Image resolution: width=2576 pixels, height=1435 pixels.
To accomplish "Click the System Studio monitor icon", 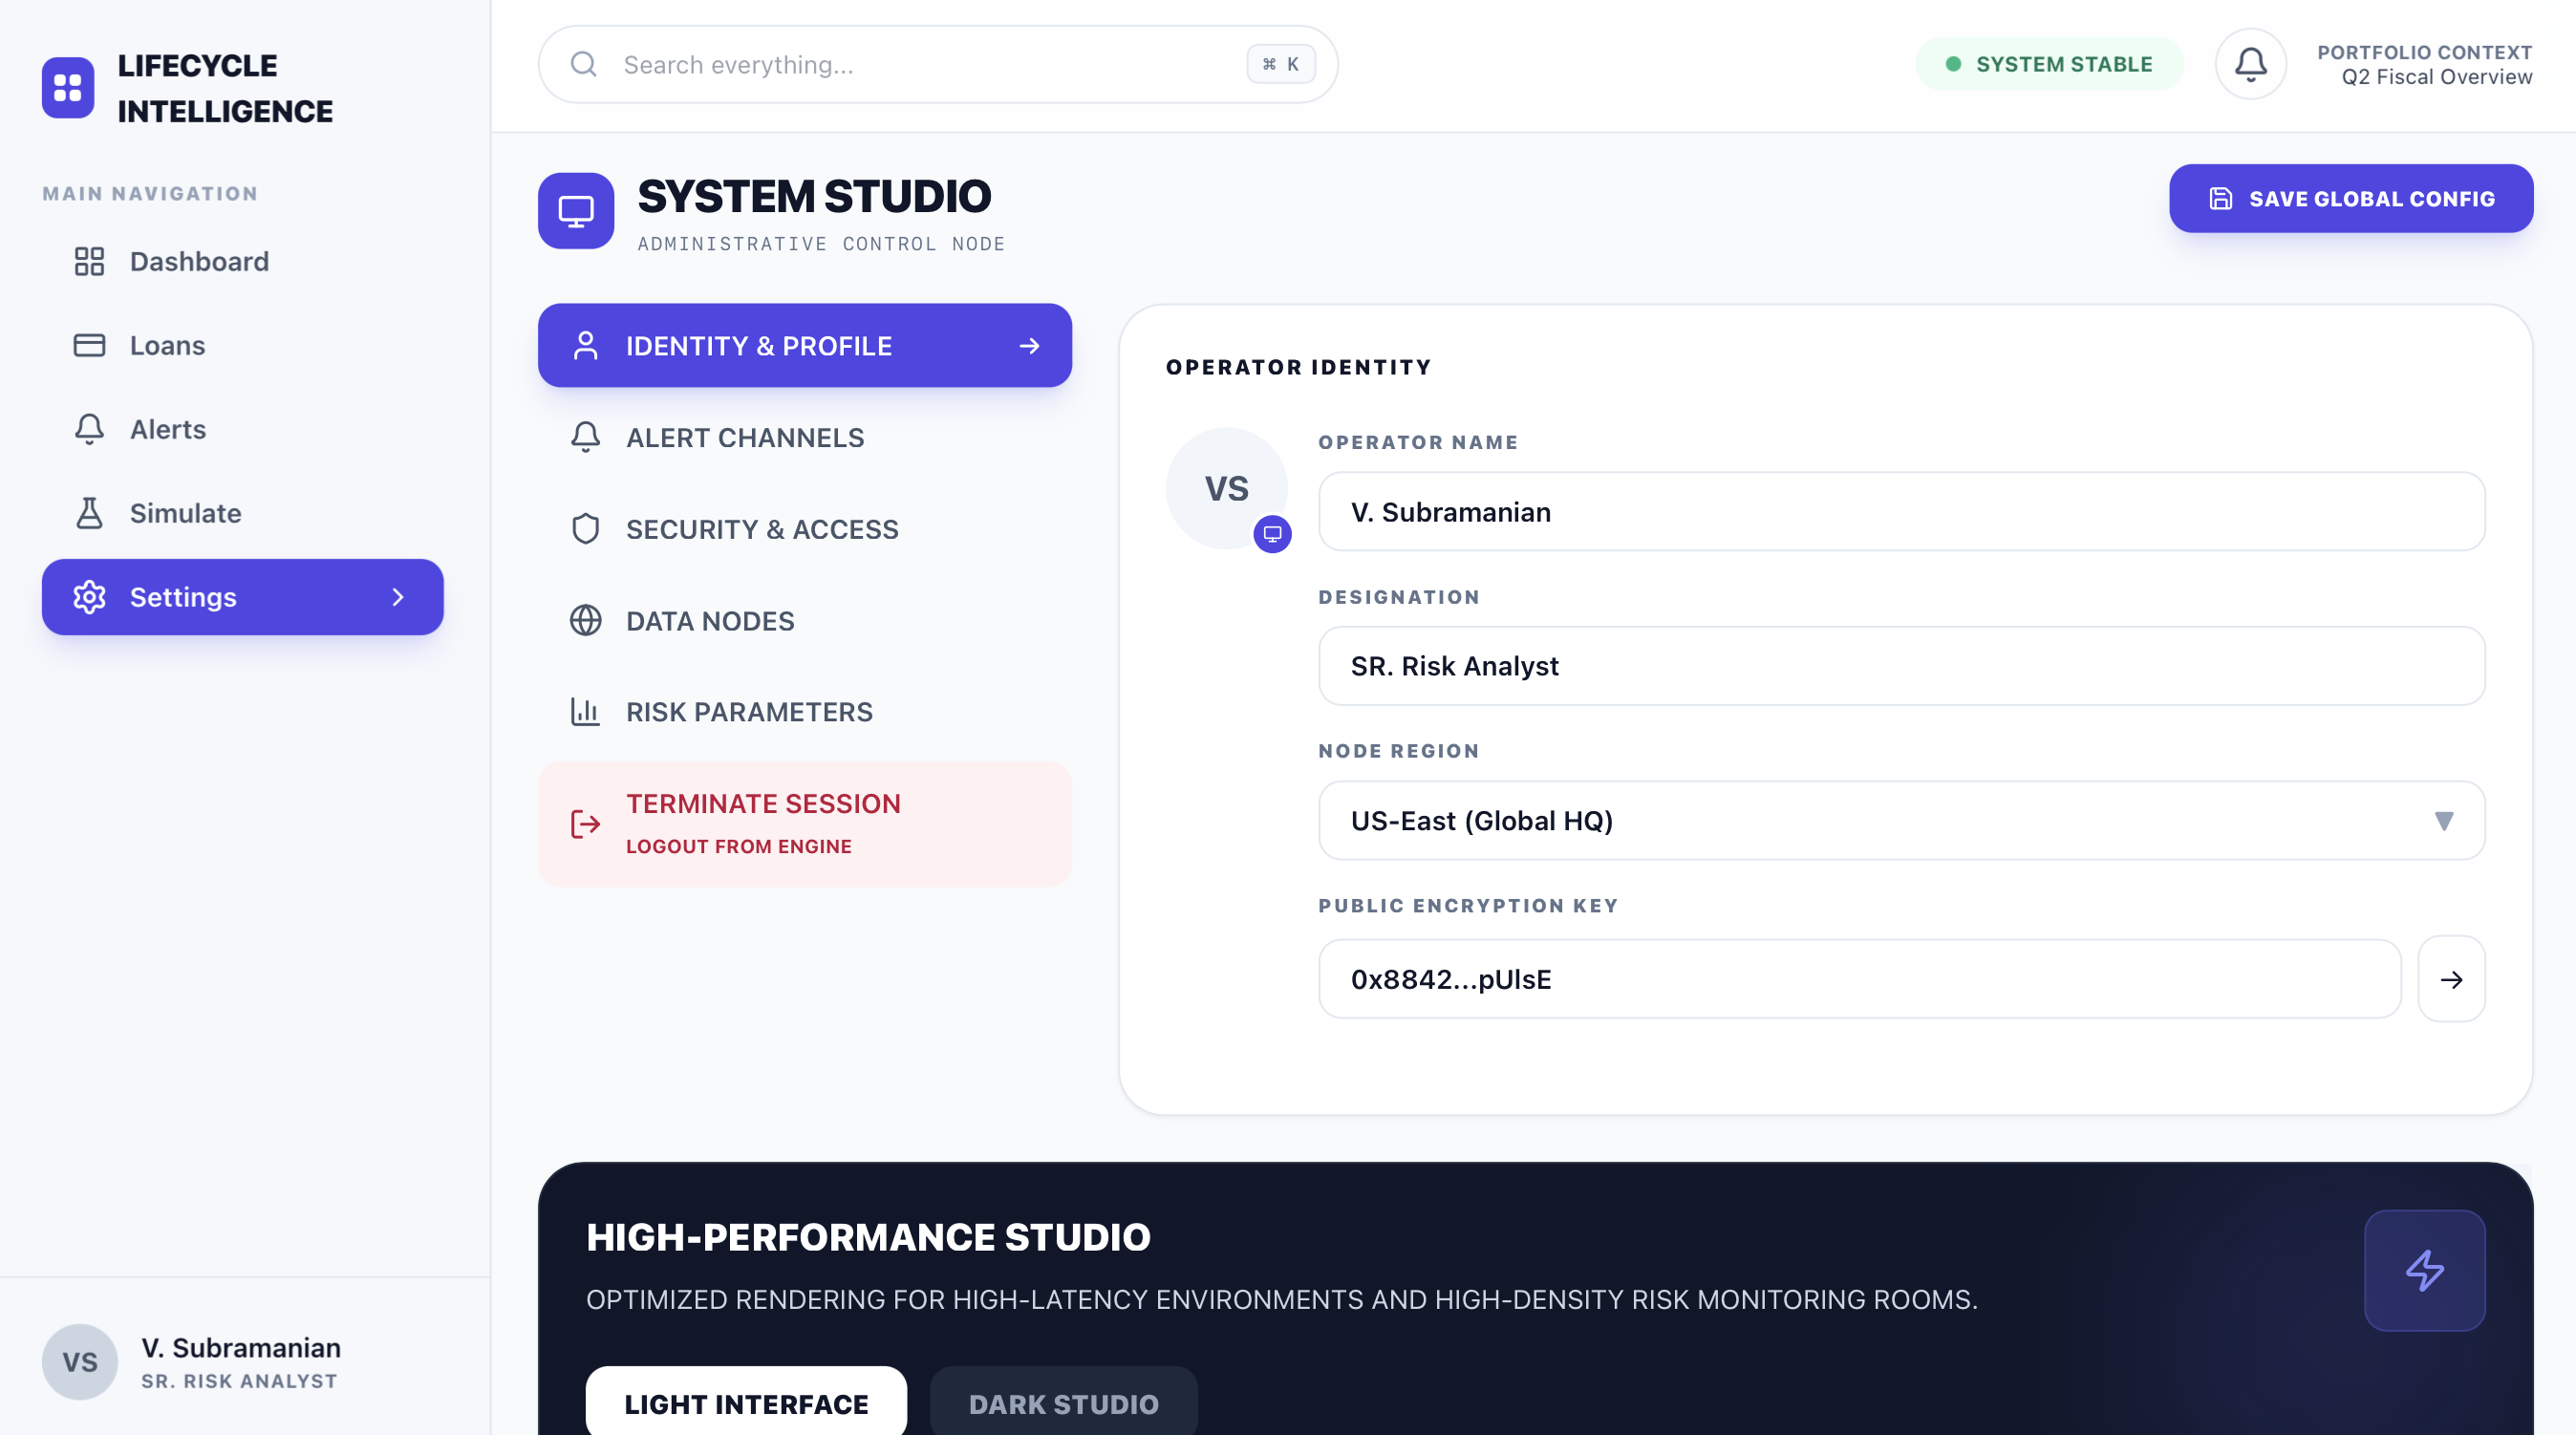I will [x=576, y=211].
